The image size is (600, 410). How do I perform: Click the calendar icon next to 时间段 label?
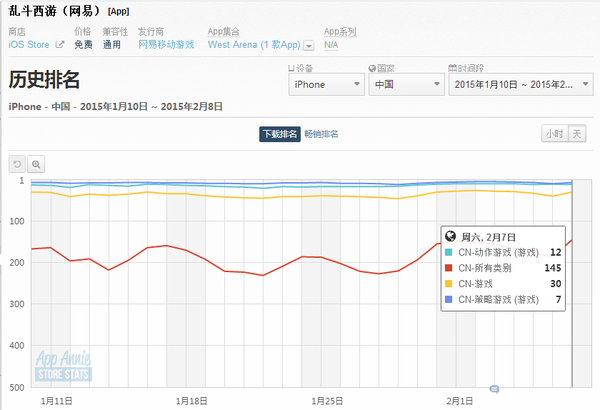click(x=452, y=68)
